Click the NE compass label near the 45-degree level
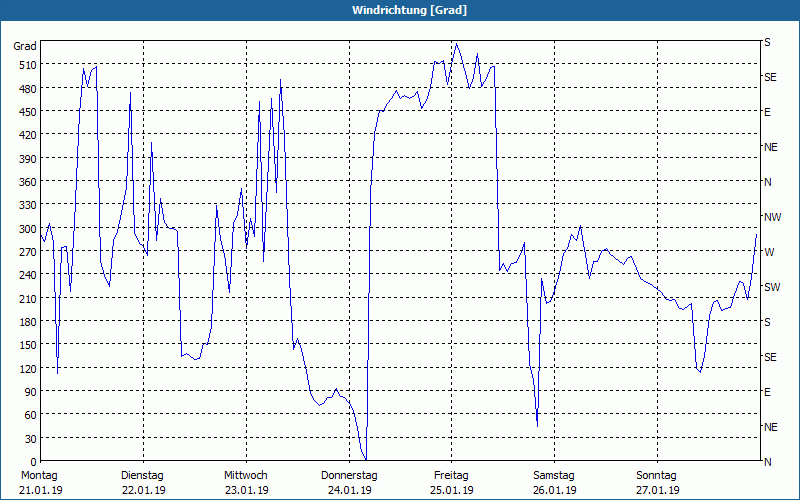 [770, 427]
